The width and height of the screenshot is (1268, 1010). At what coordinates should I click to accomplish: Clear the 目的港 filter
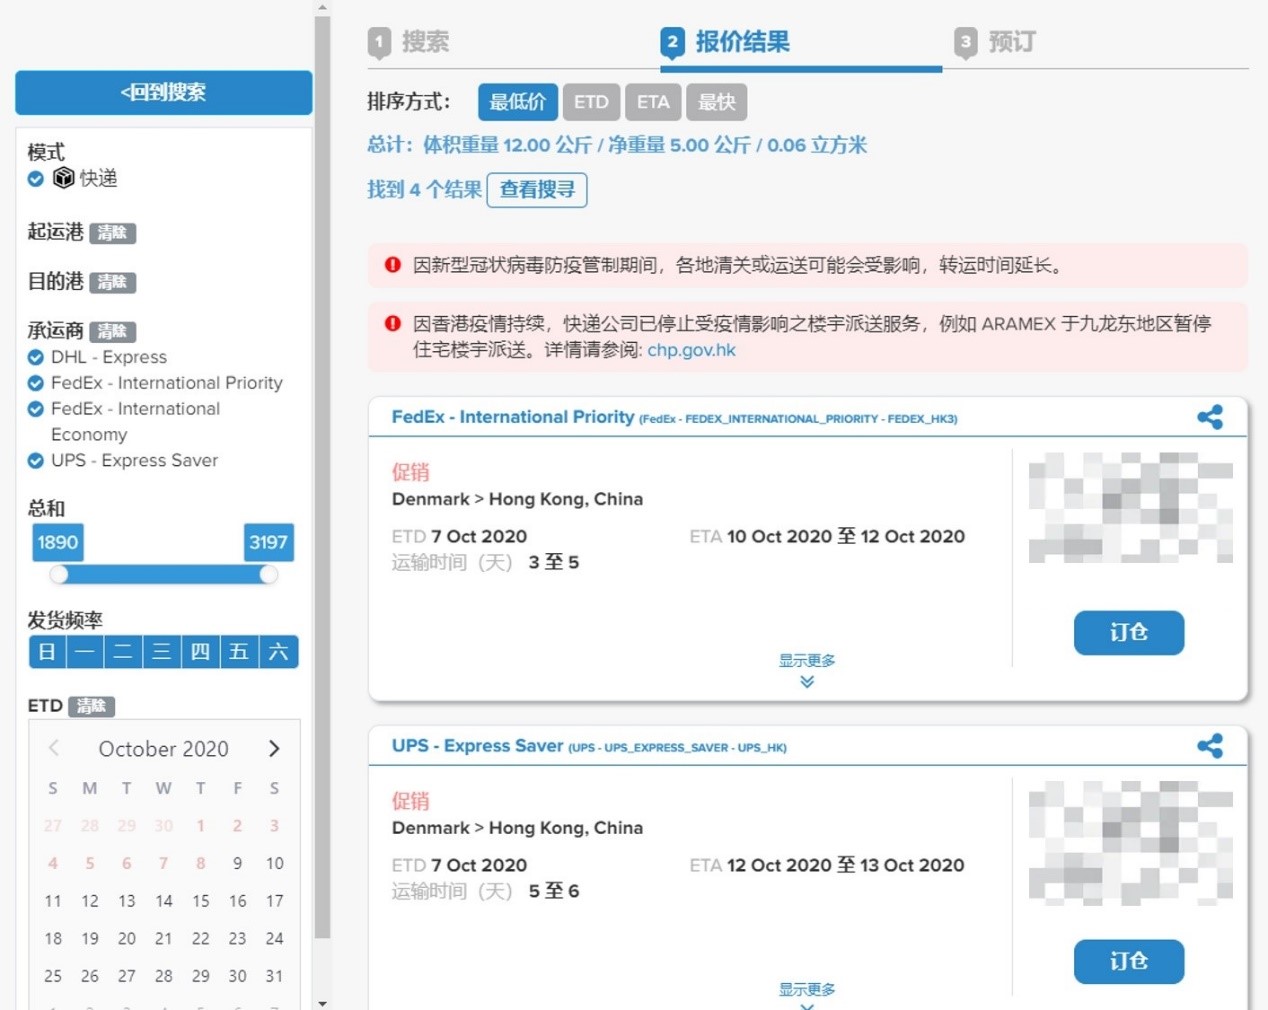click(113, 282)
